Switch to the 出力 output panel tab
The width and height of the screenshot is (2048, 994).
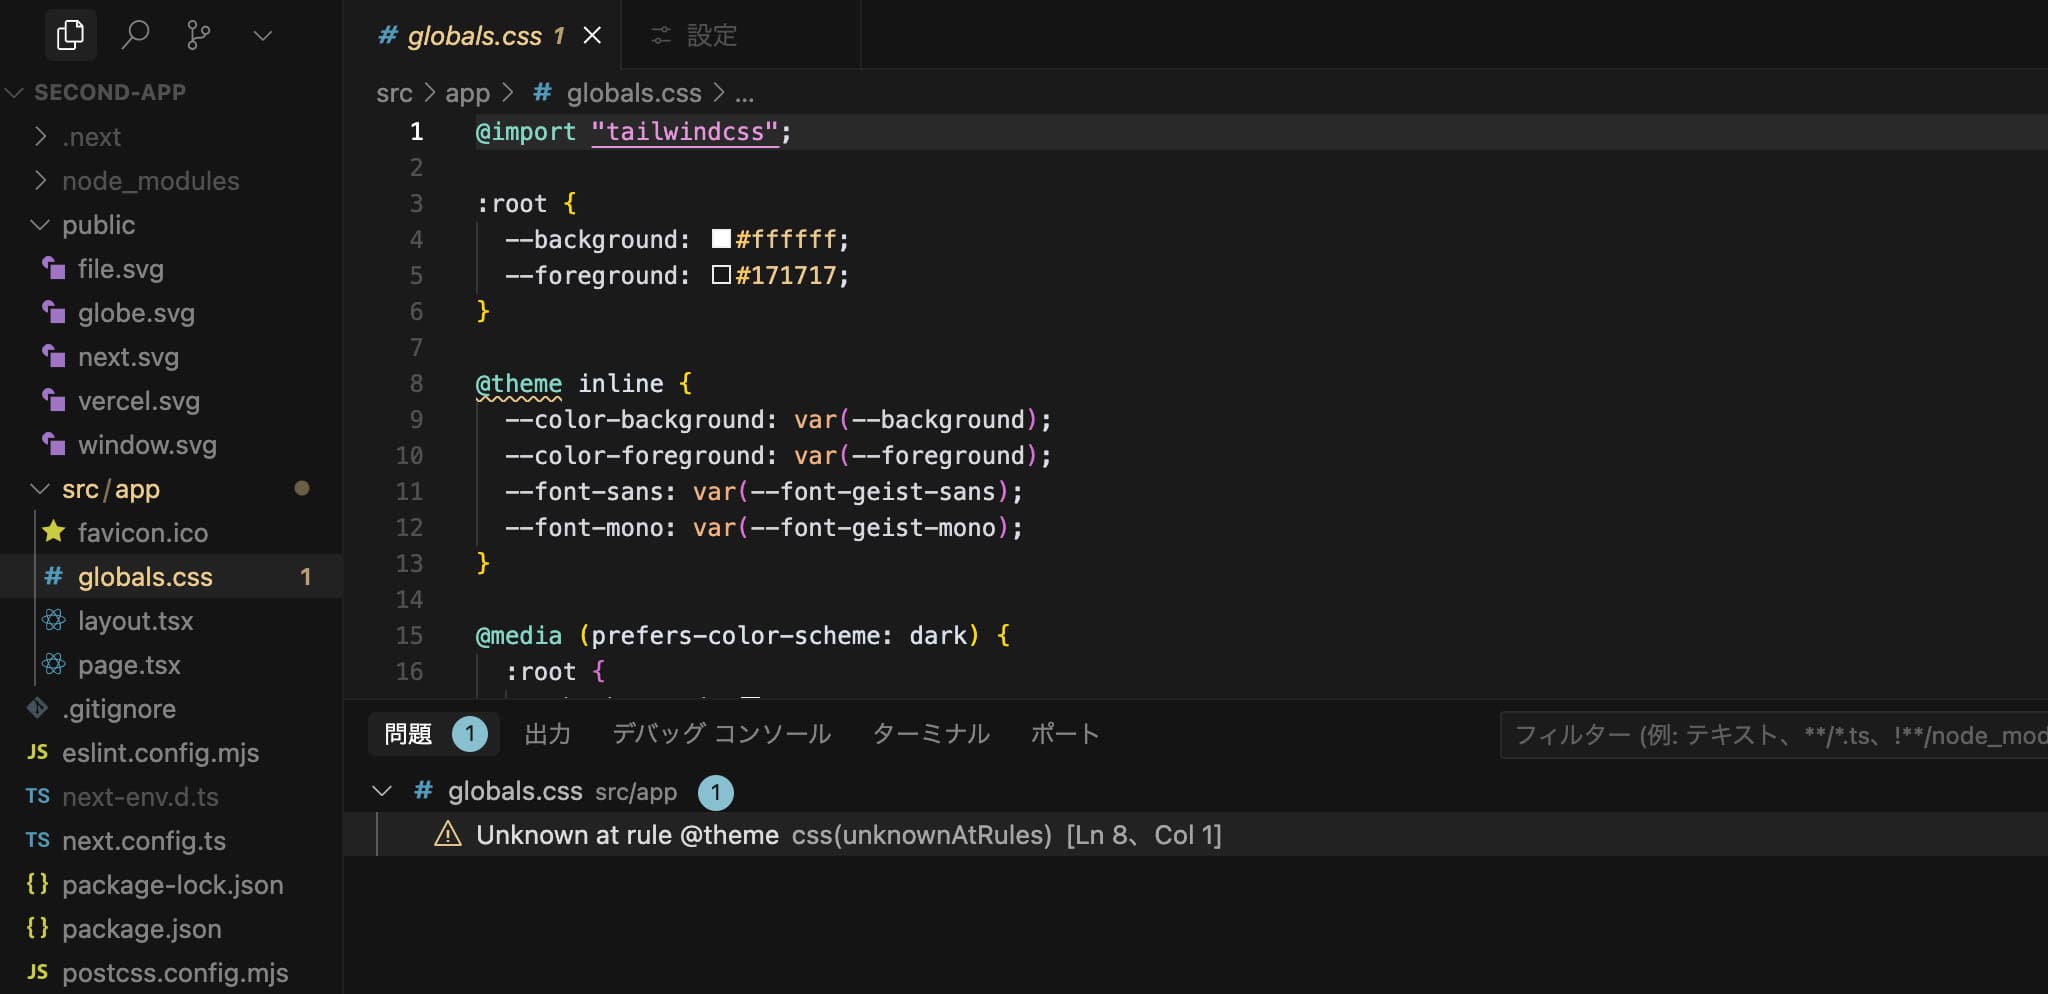coord(548,734)
